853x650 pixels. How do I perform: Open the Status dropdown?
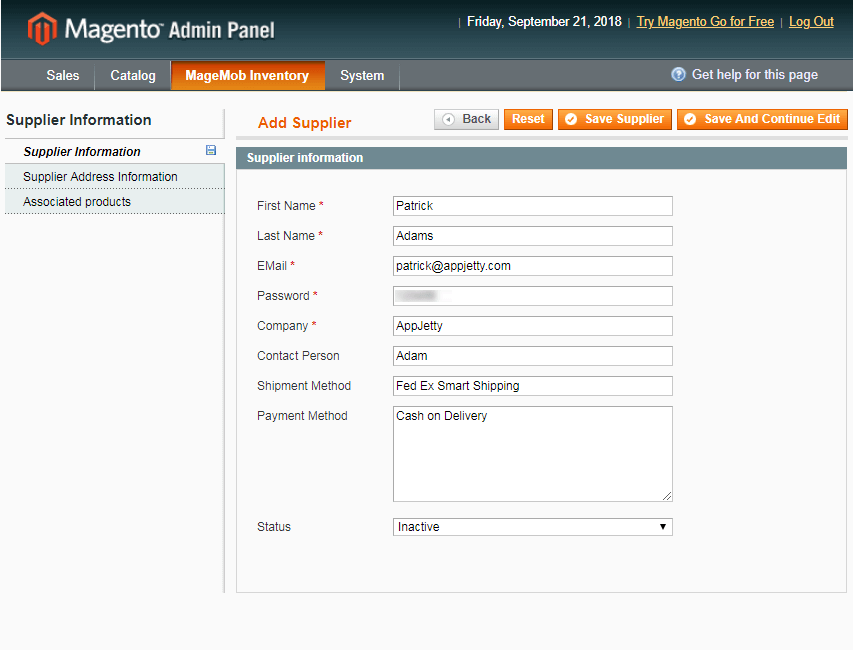tap(532, 527)
